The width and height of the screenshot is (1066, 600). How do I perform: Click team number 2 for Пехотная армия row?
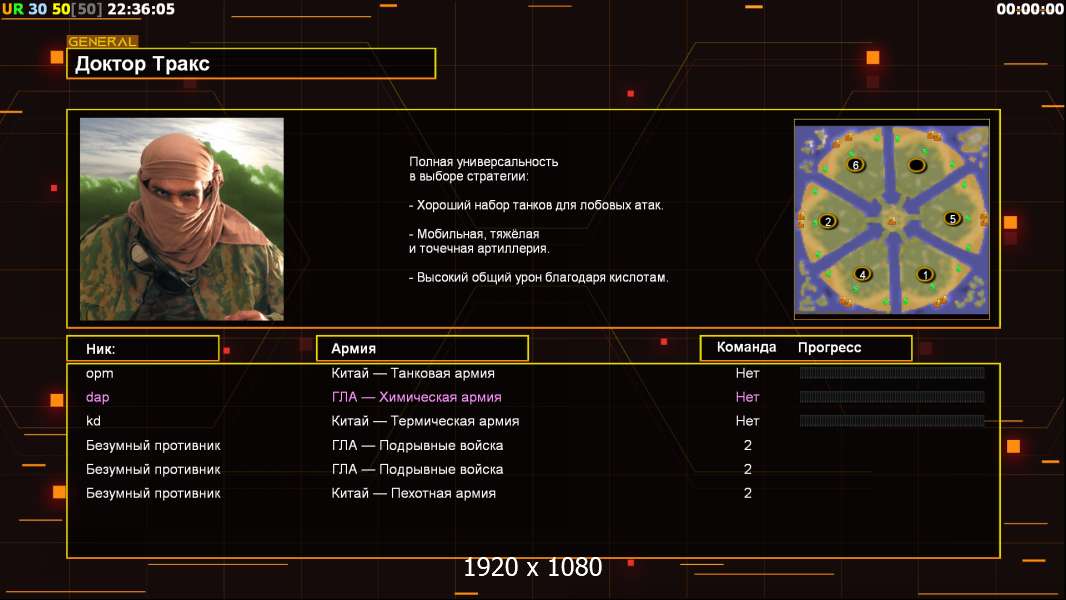point(748,493)
